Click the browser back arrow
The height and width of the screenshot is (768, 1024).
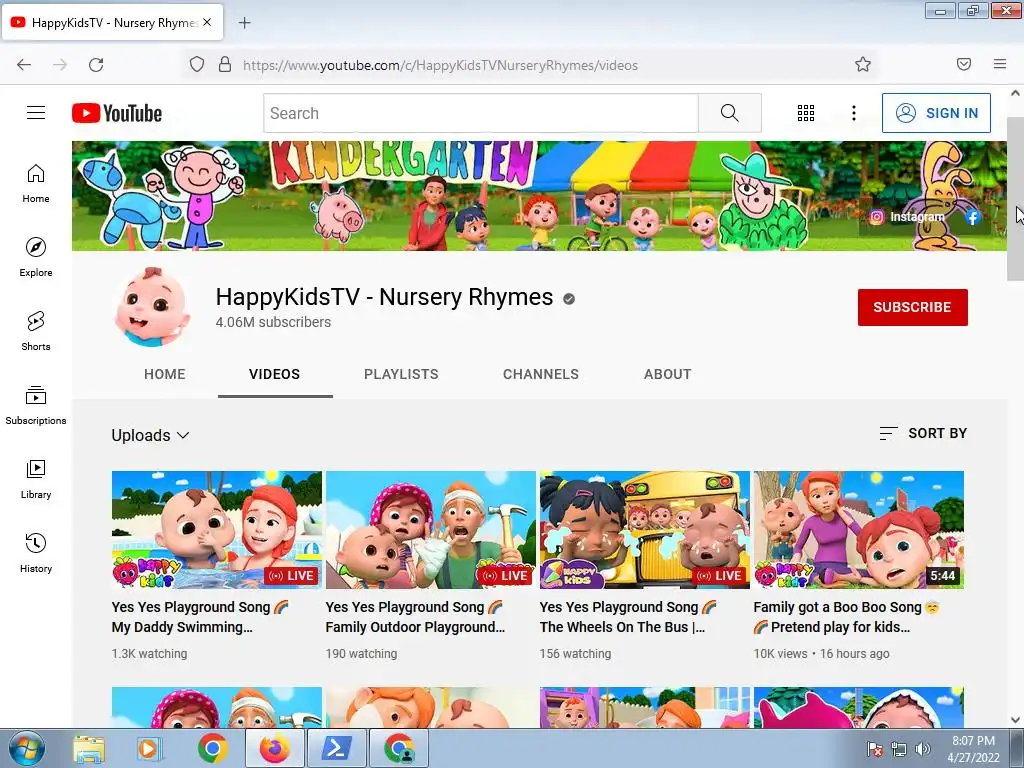pos(24,65)
